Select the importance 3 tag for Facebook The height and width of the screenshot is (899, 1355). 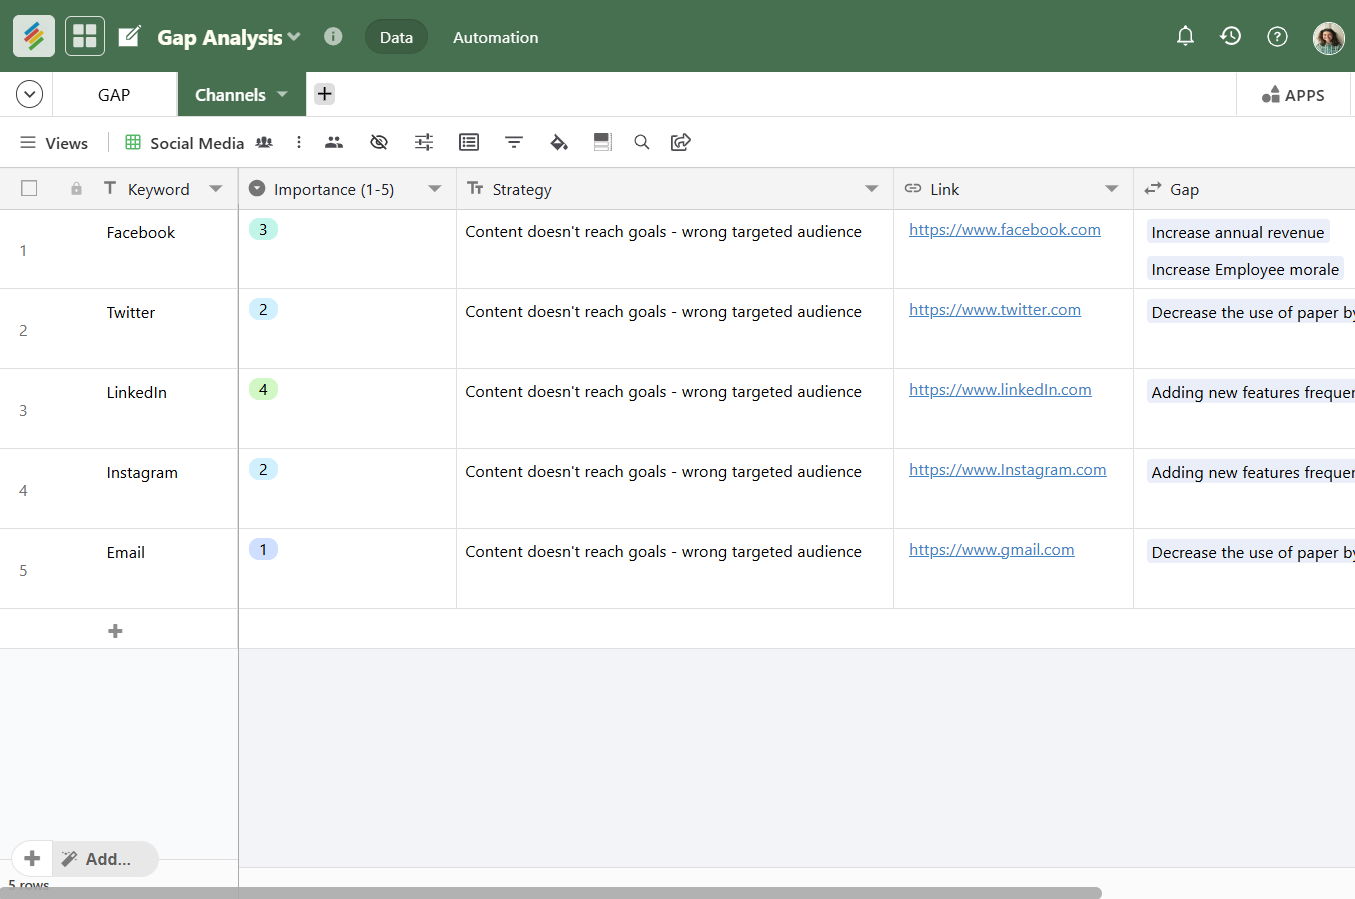tap(263, 229)
